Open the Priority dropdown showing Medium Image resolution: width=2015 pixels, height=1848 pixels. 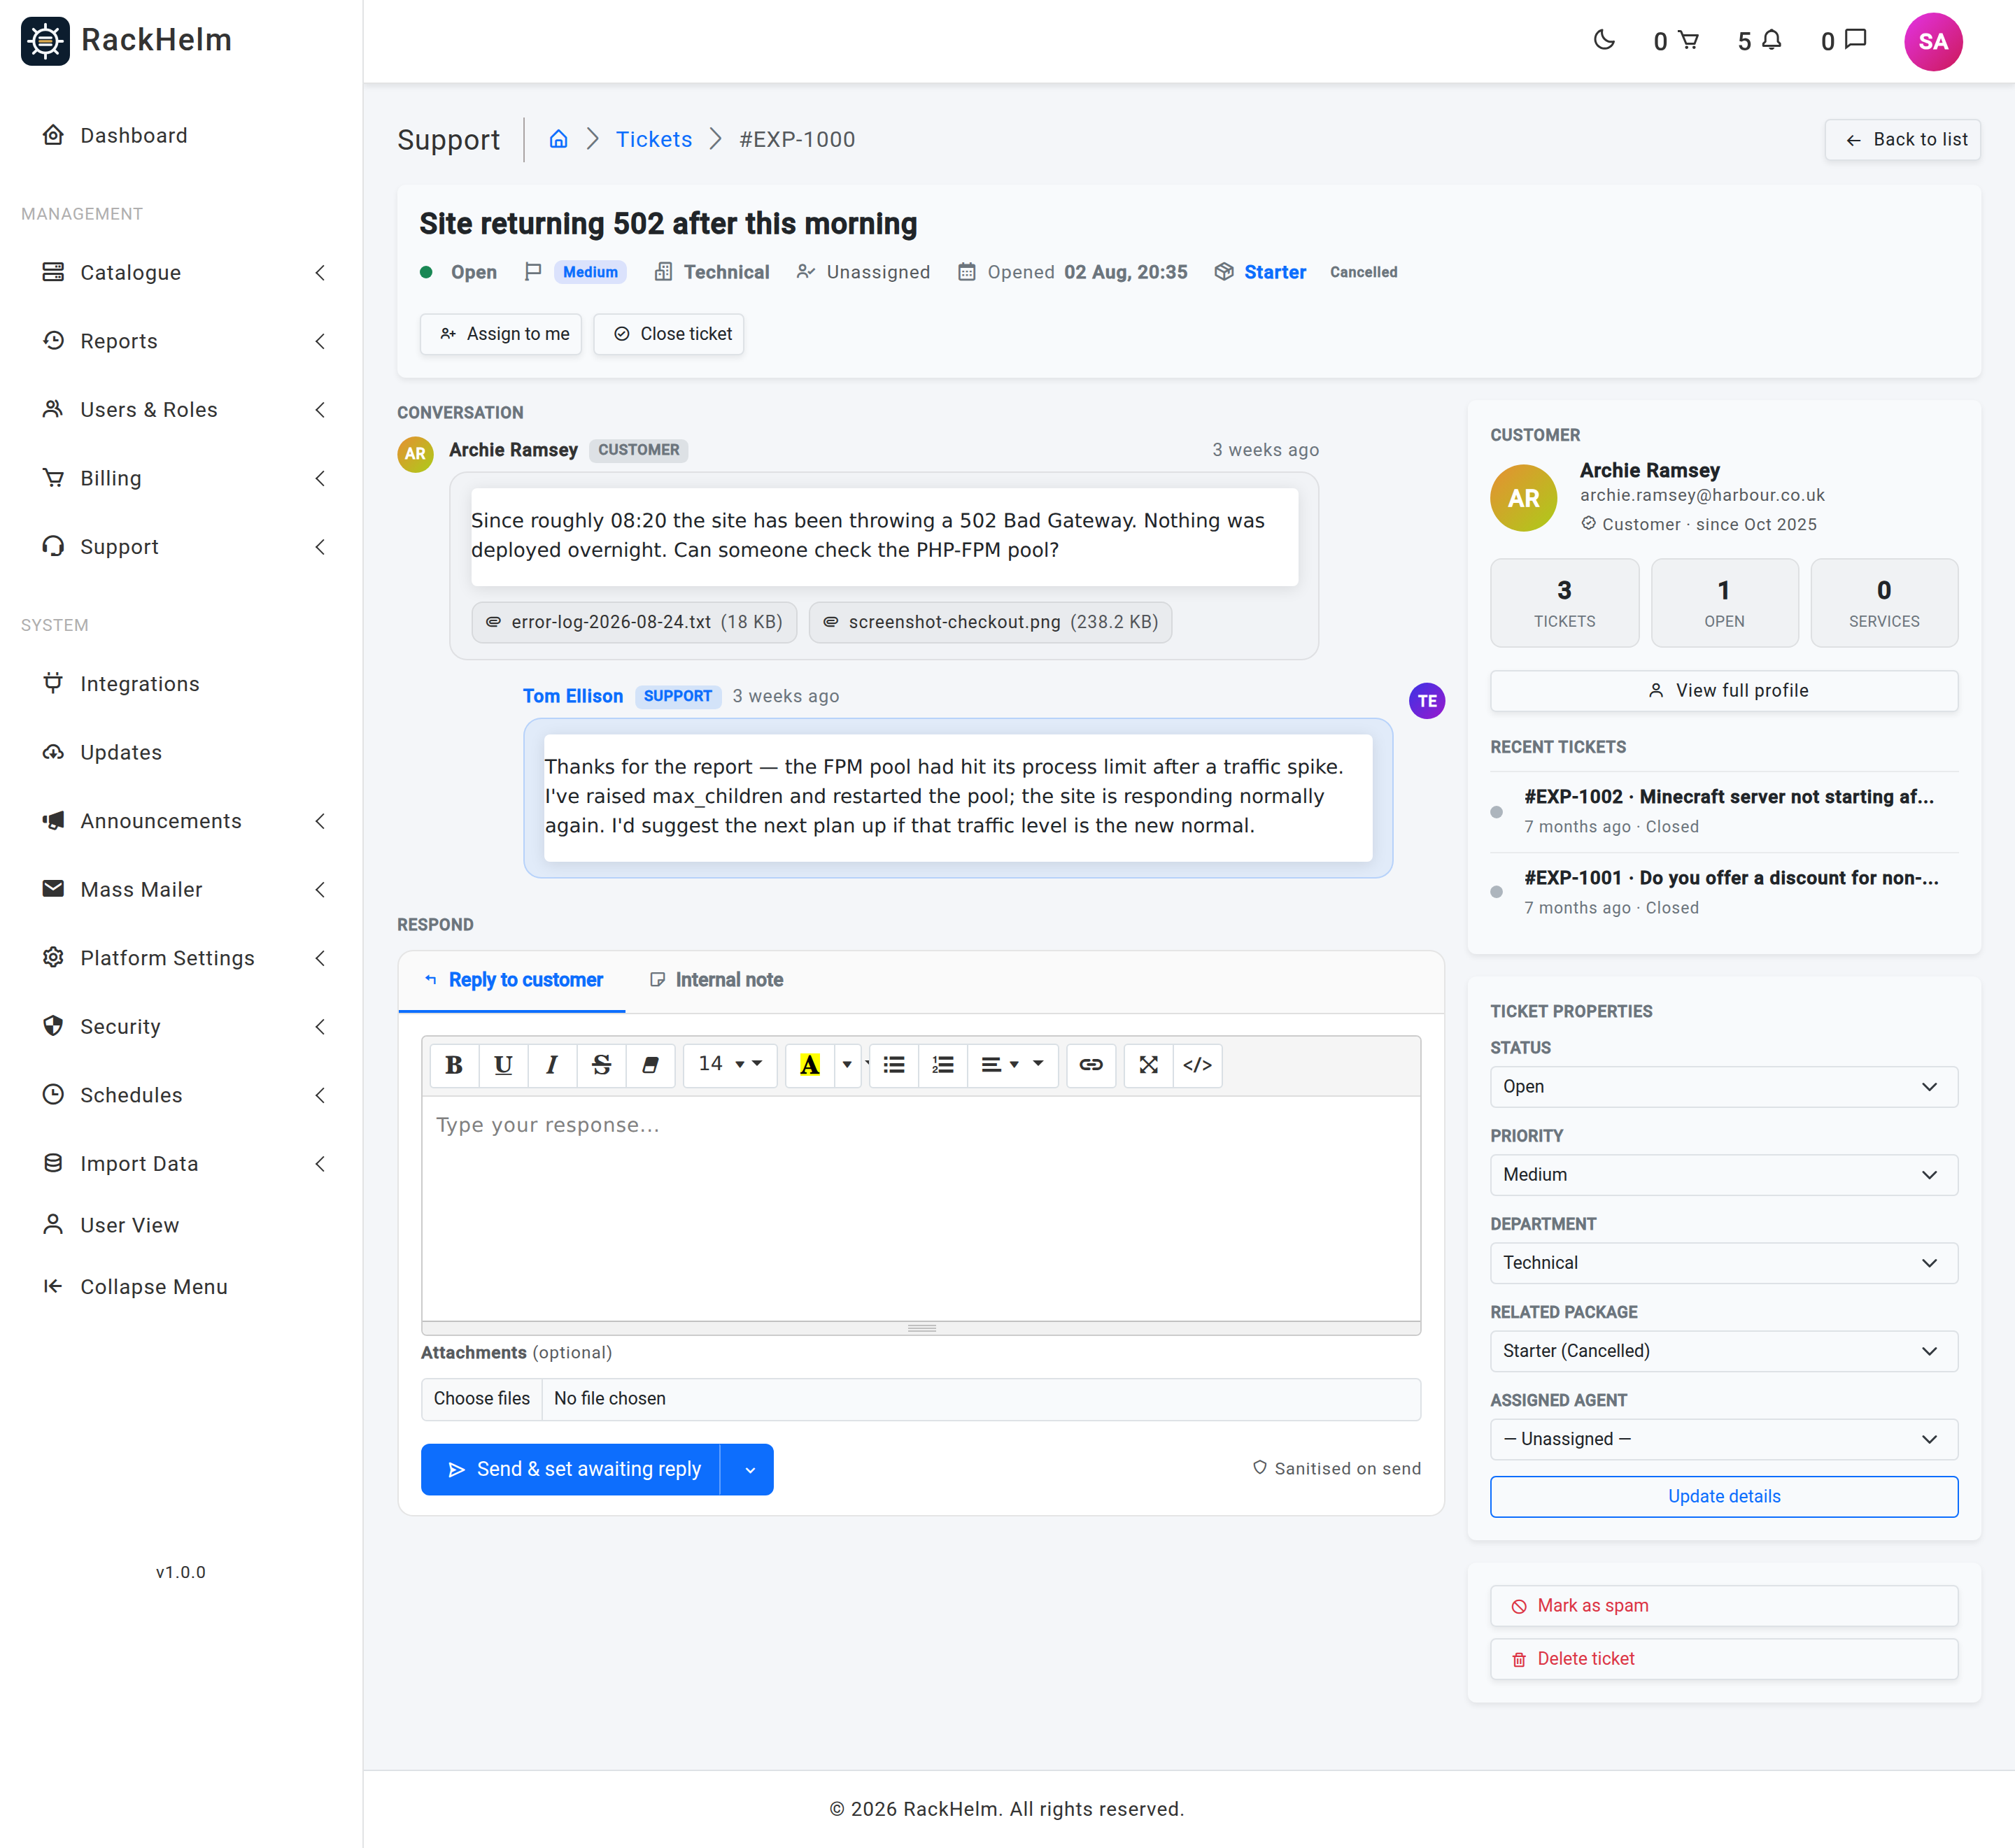tap(1723, 1174)
